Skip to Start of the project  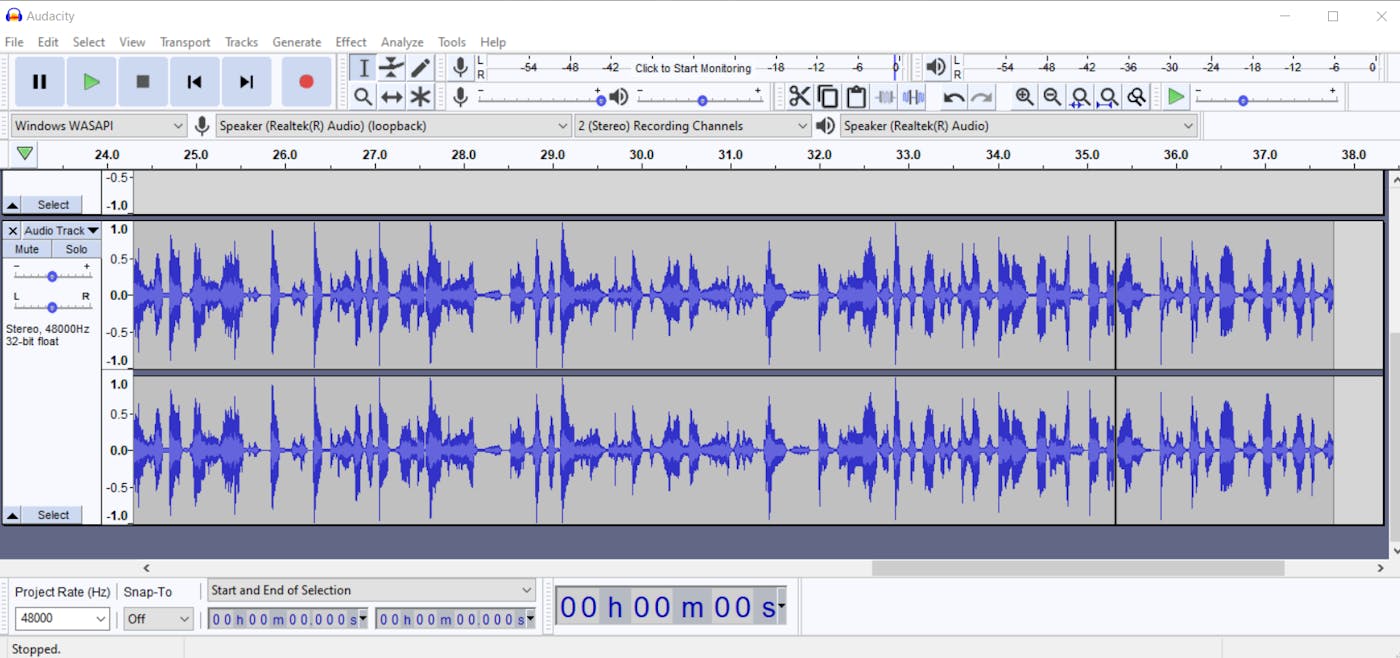(x=195, y=82)
